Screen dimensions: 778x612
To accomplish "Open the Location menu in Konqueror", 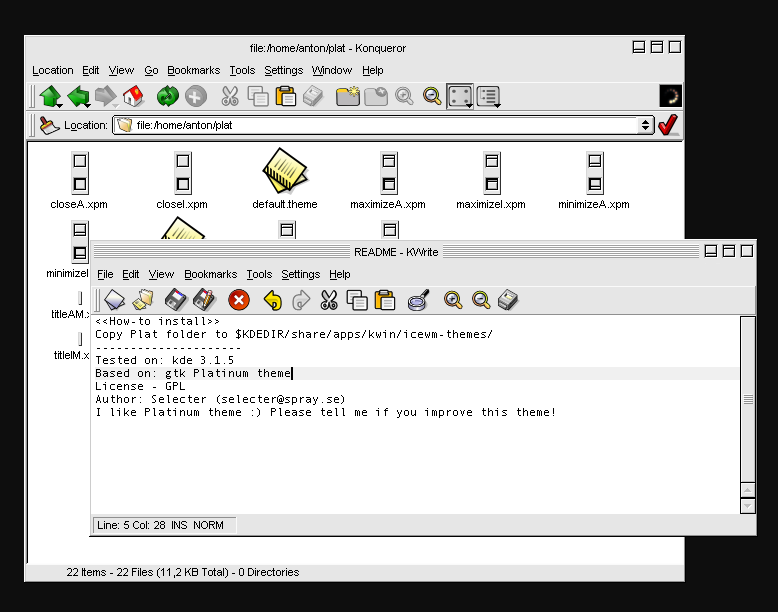I will [53, 70].
